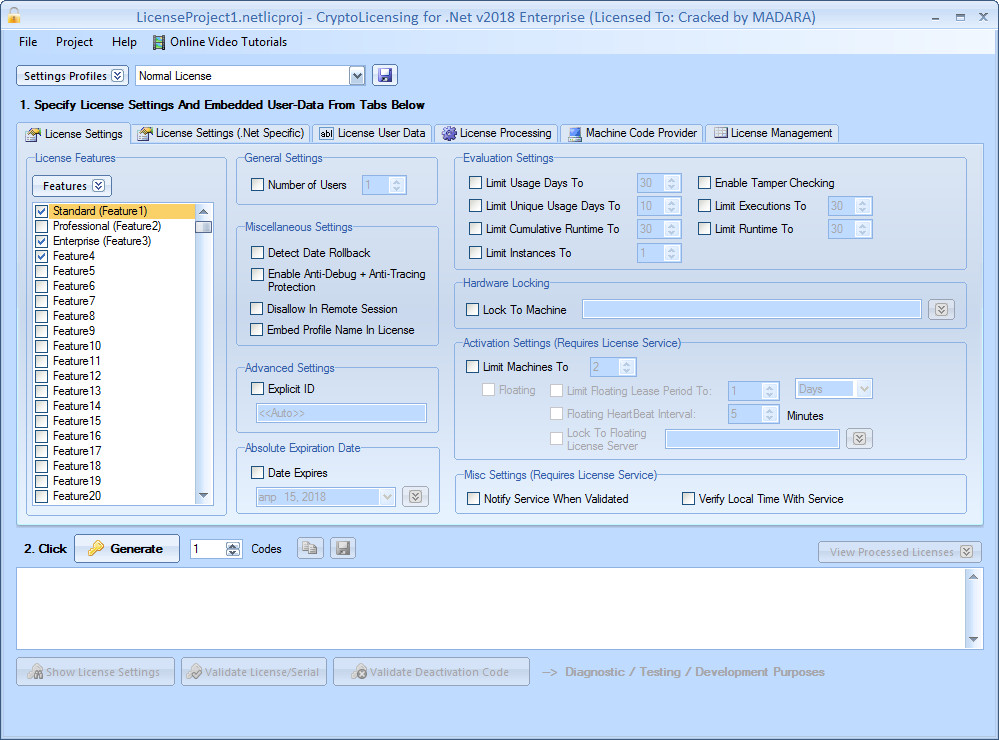Enable the Date Expires checkbox
This screenshot has height=740, width=999.
point(257,473)
